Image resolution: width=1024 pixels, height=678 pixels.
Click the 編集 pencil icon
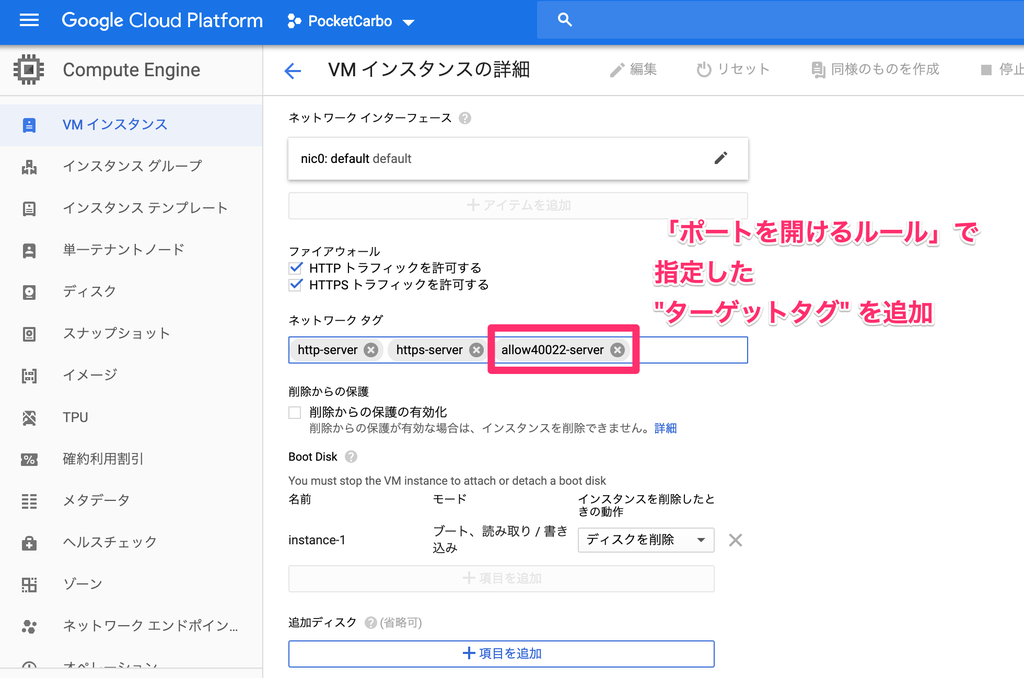click(617, 70)
